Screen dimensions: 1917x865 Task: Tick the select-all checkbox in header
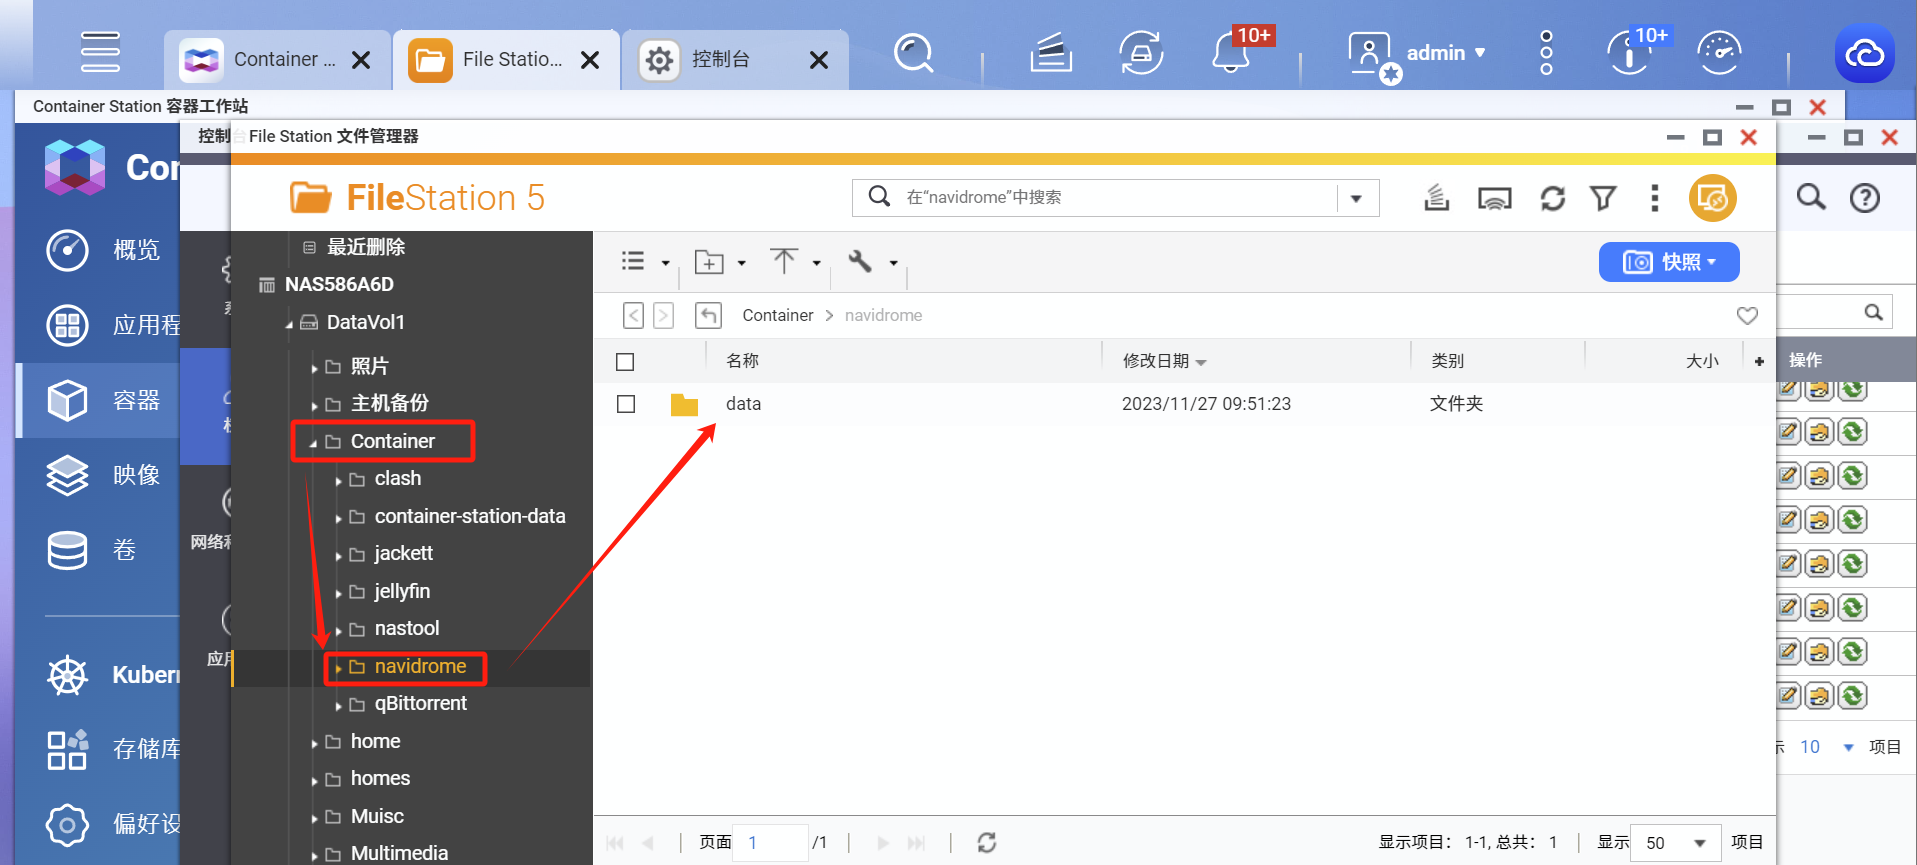point(626,362)
